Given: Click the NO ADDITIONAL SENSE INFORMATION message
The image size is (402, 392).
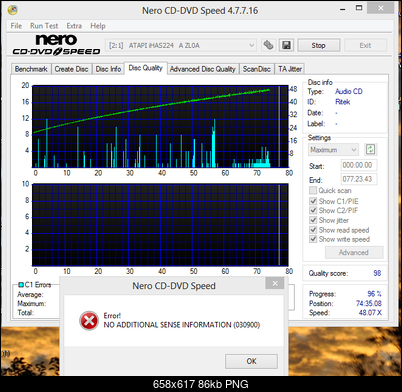Looking at the screenshot, I should tap(182, 325).
